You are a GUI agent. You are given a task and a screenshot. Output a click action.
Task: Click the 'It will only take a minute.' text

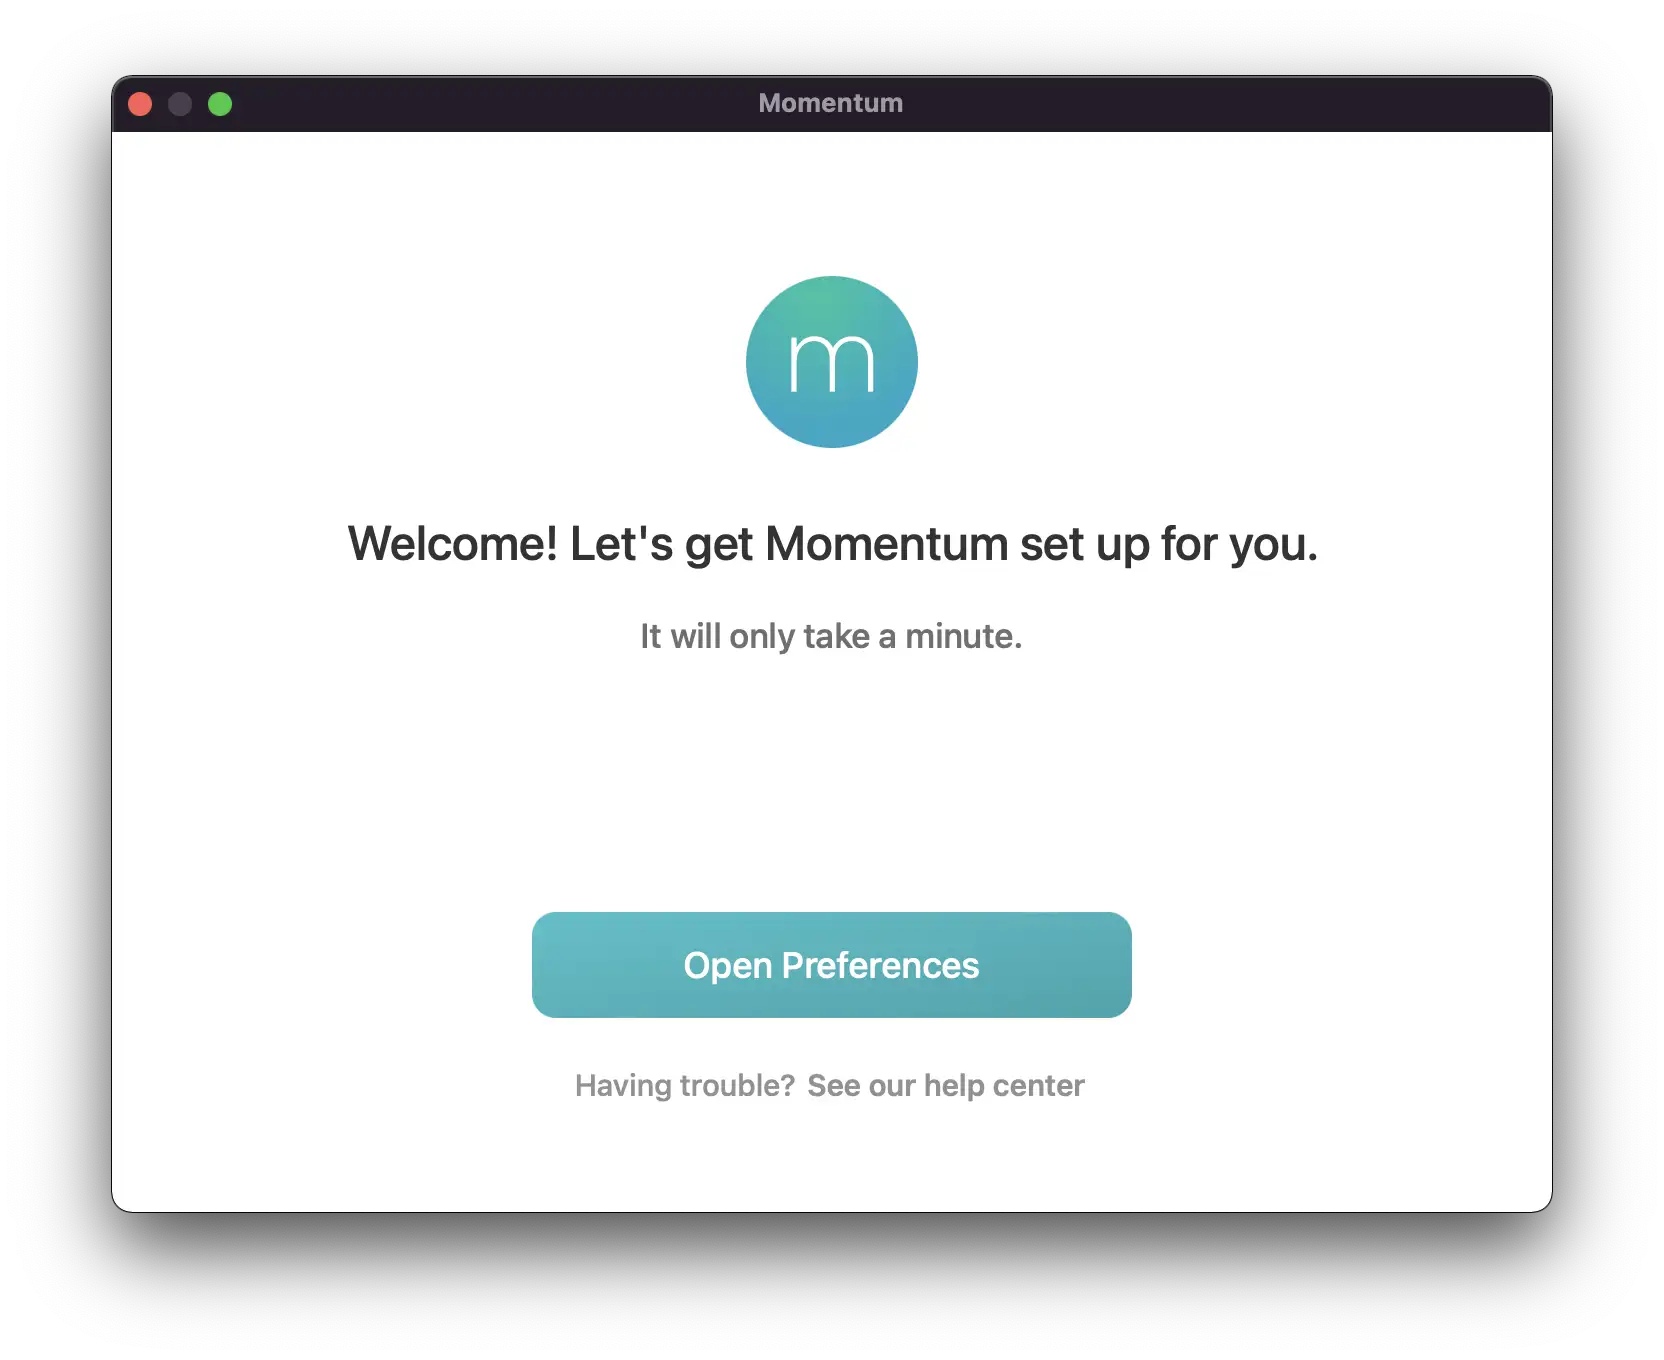pos(831,636)
